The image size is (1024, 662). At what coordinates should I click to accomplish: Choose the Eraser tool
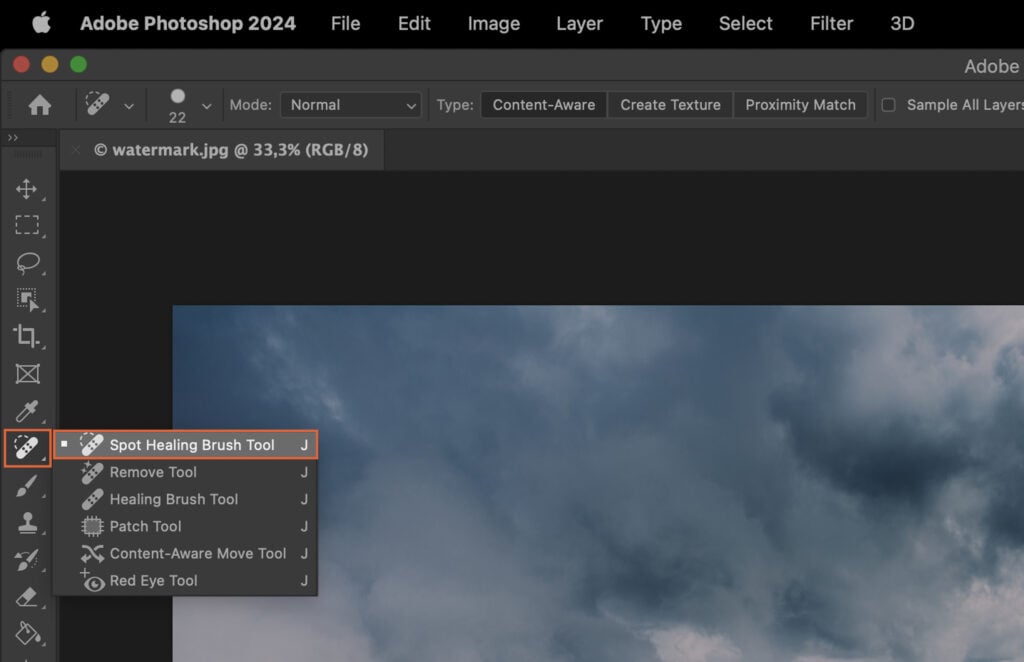coord(29,596)
